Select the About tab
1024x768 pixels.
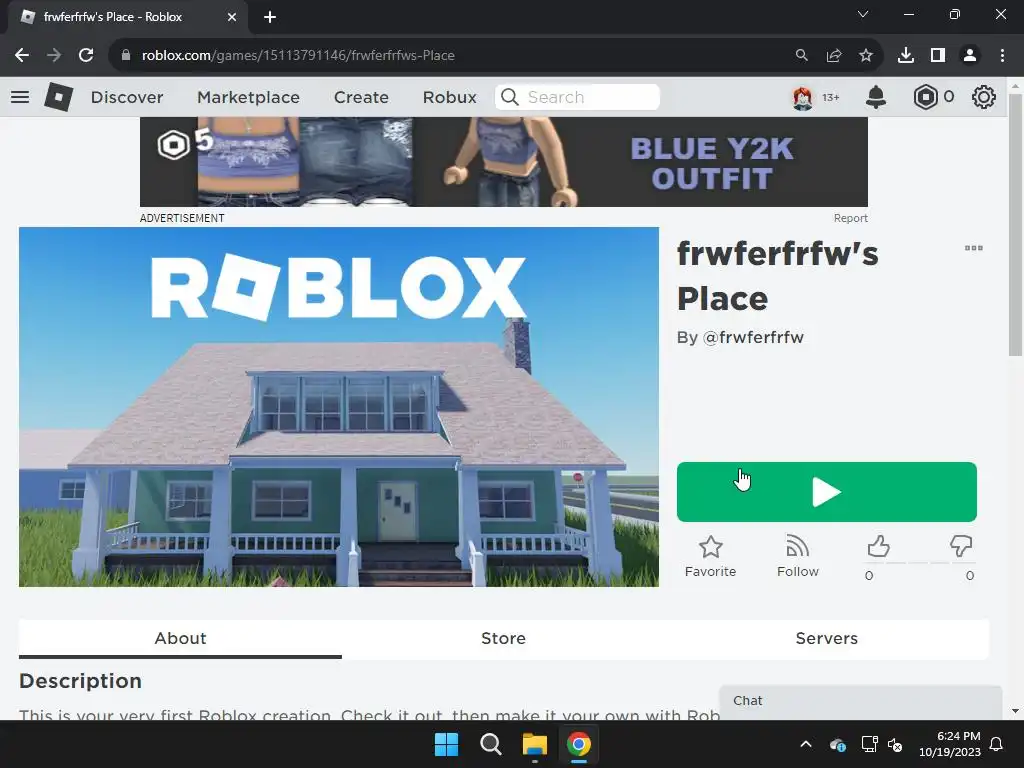pyautogui.click(x=180, y=639)
